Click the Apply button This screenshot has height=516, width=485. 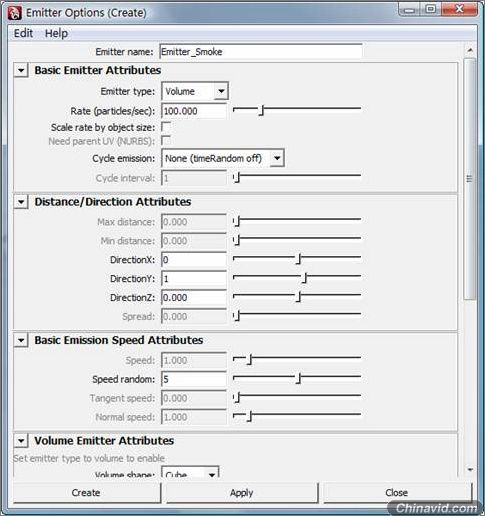point(242,493)
